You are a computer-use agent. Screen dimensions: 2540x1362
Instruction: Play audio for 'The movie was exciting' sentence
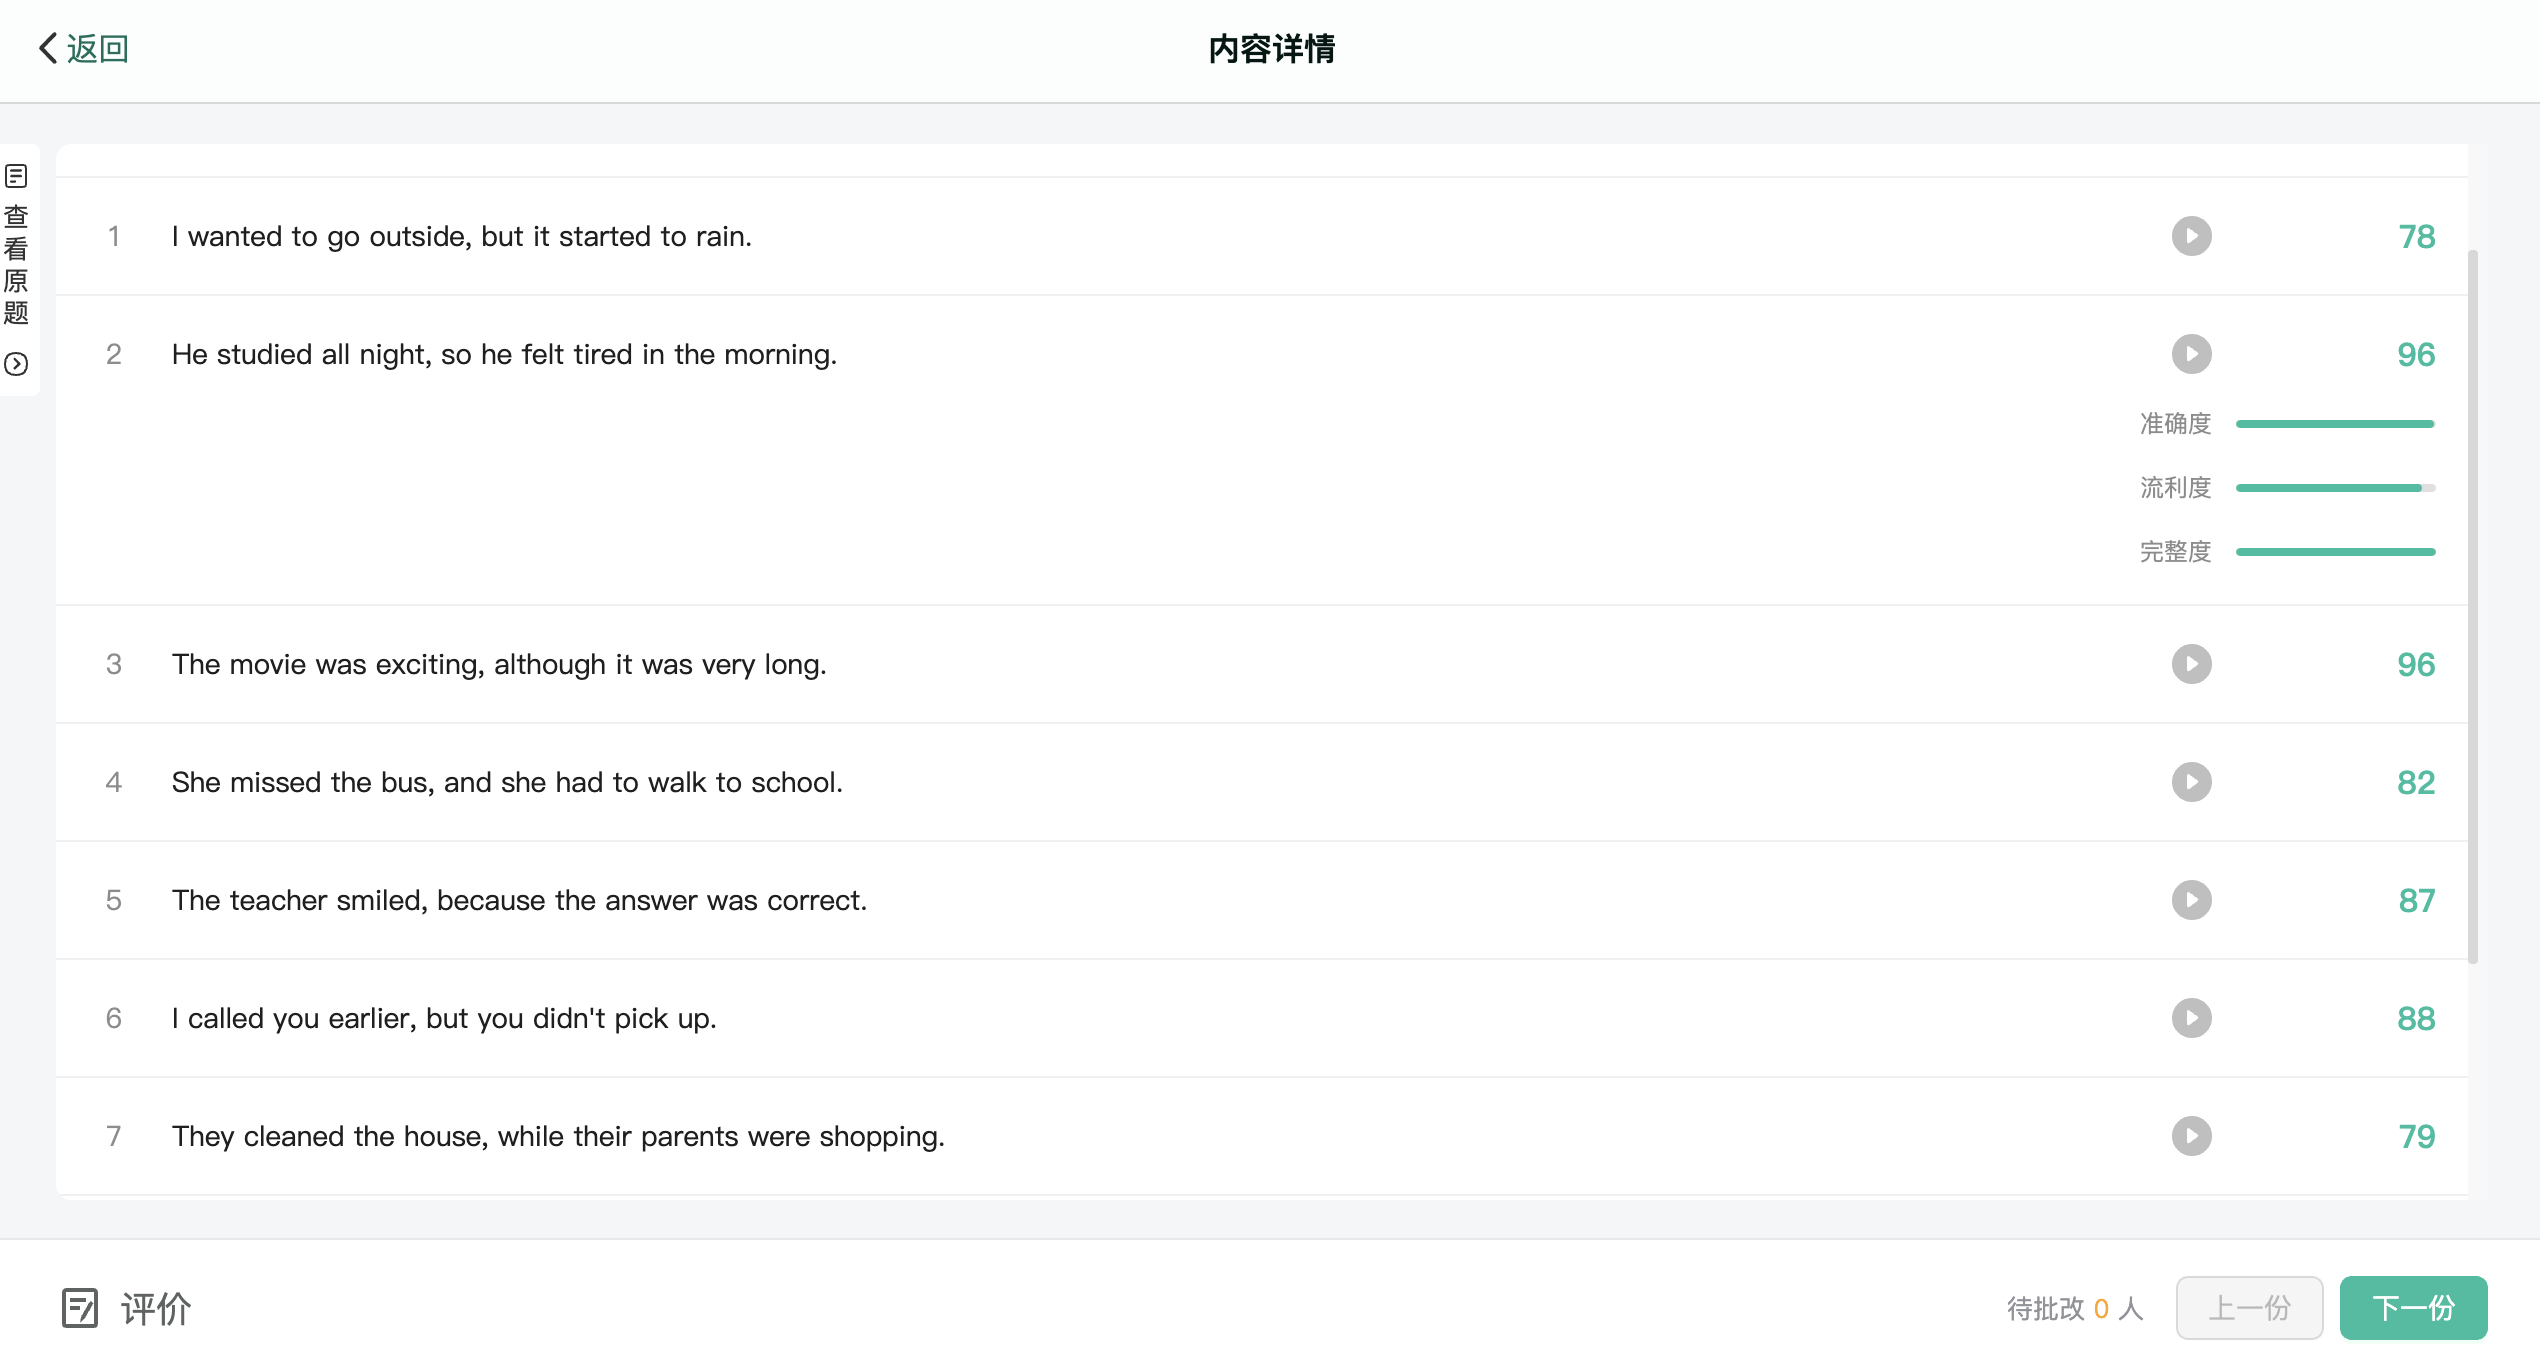point(2191,664)
